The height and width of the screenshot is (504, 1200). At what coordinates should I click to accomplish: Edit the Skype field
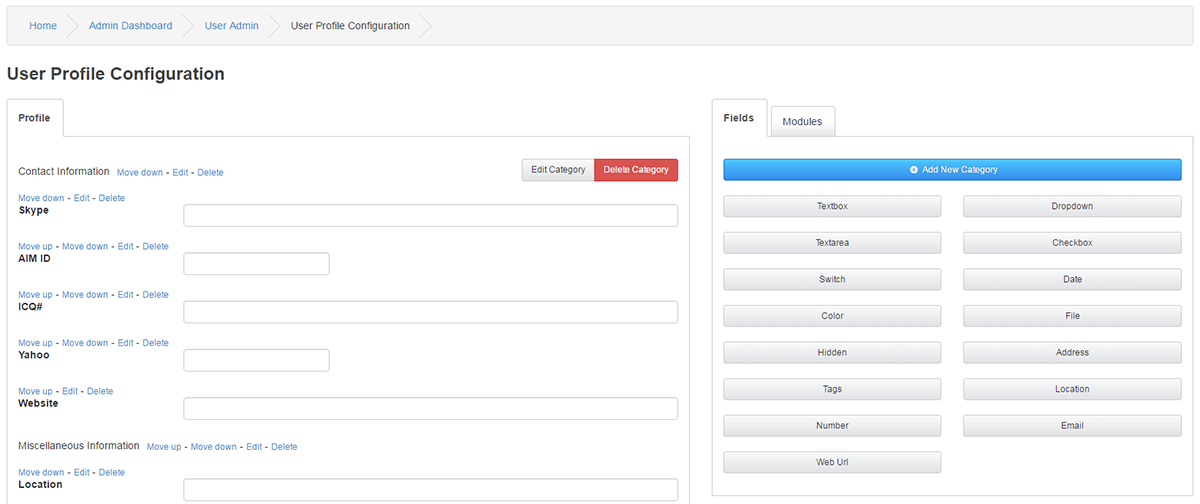(82, 198)
